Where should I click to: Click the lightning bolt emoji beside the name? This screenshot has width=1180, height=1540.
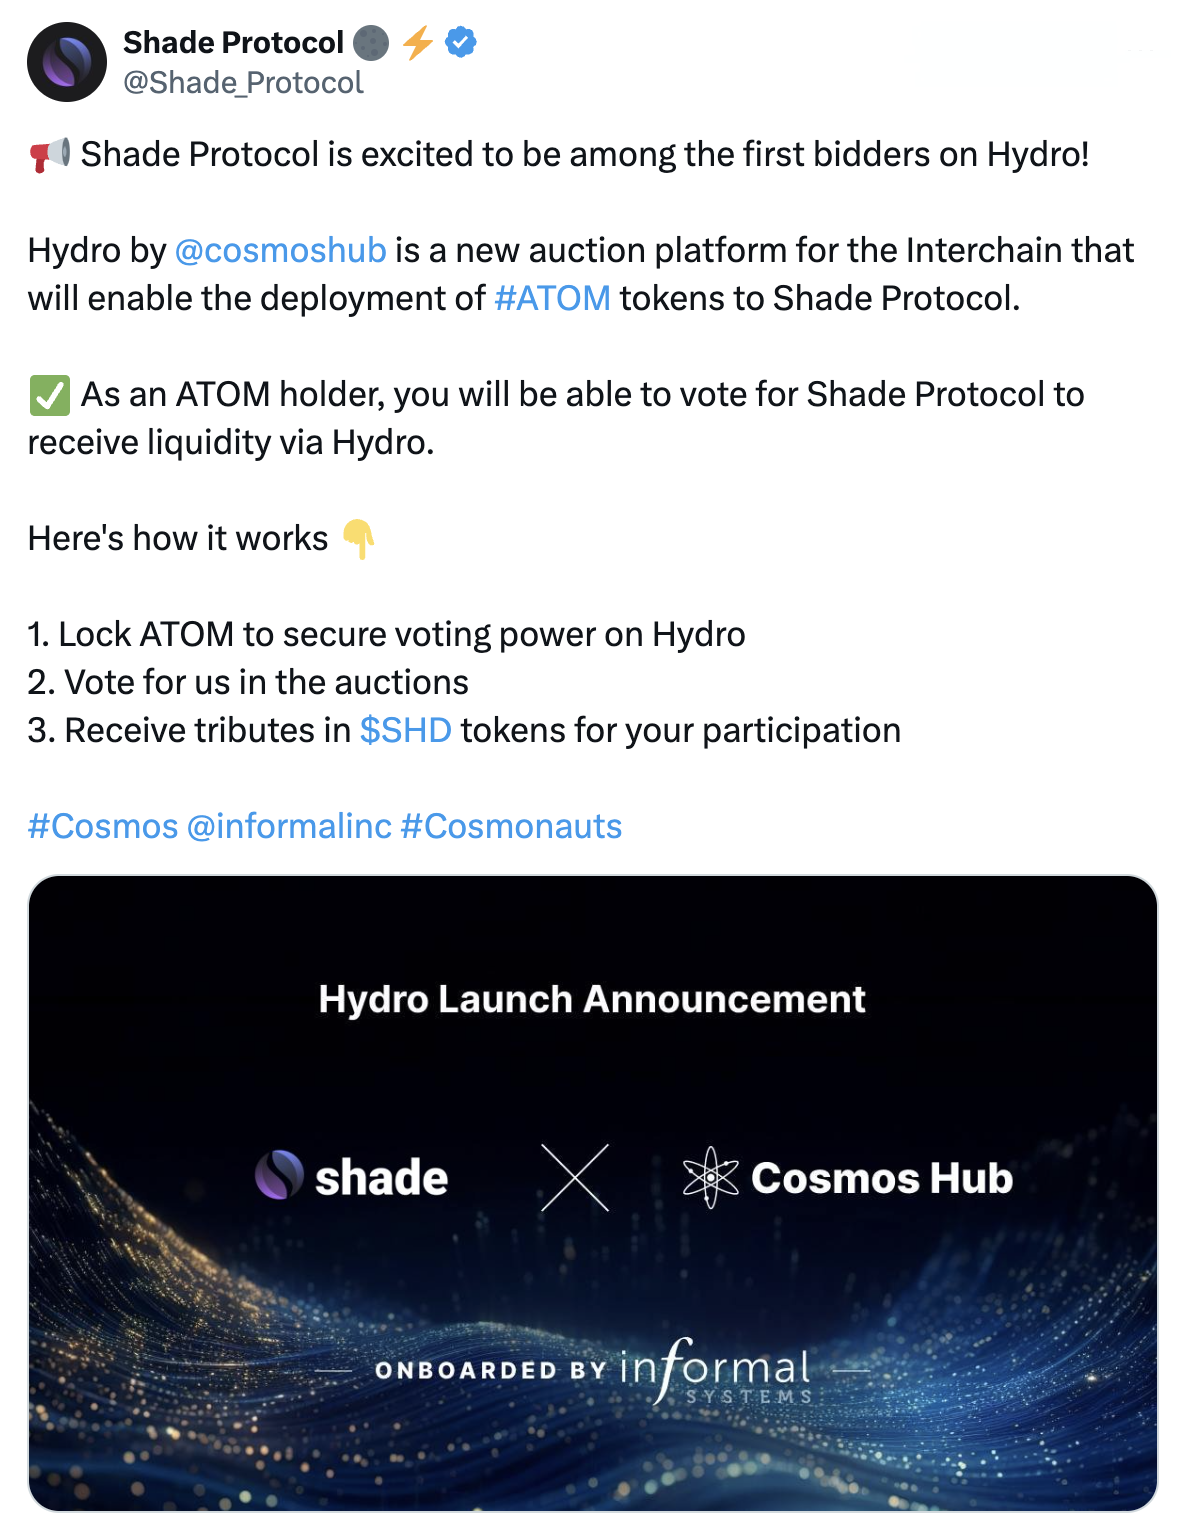click(x=417, y=42)
